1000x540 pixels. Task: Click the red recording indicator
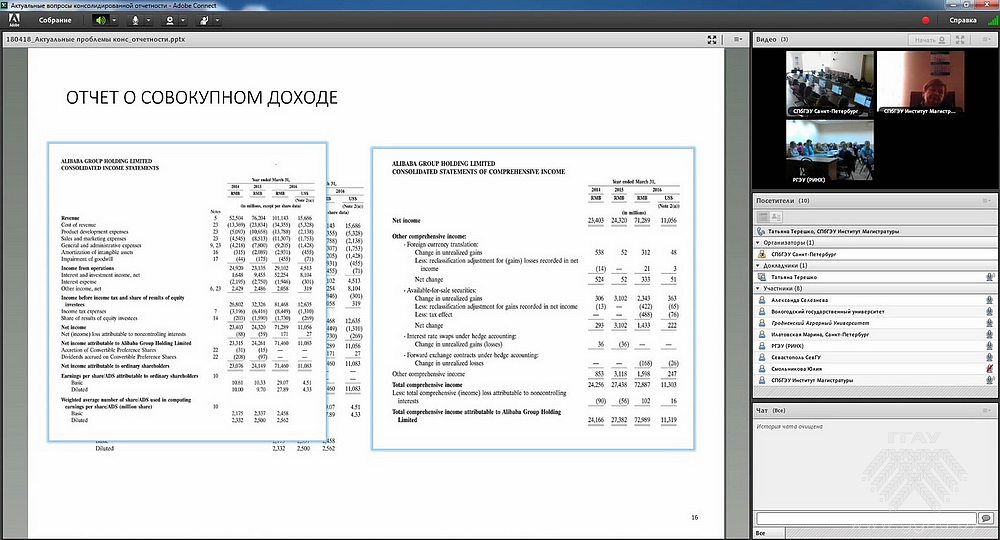click(925, 20)
